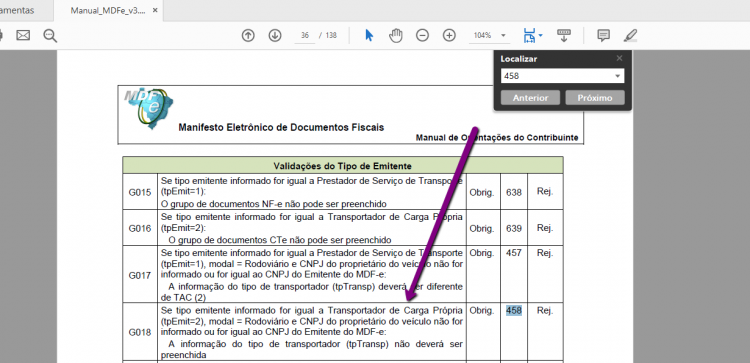
Task: Click the G018 row label
Action: point(140,332)
